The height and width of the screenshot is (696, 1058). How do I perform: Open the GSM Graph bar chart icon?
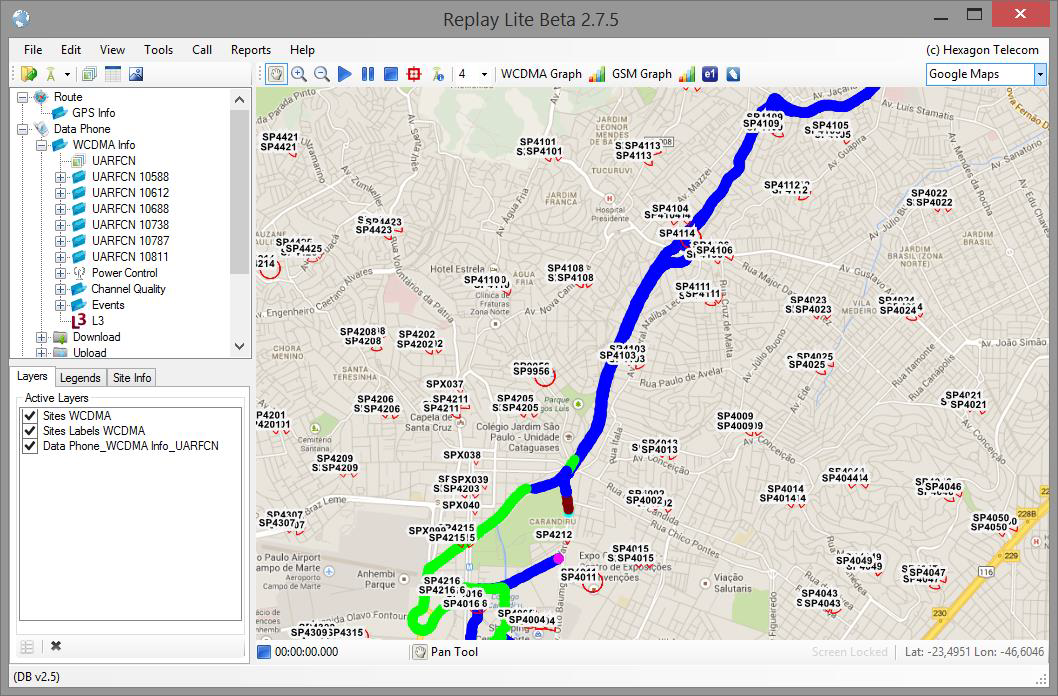click(687, 74)
